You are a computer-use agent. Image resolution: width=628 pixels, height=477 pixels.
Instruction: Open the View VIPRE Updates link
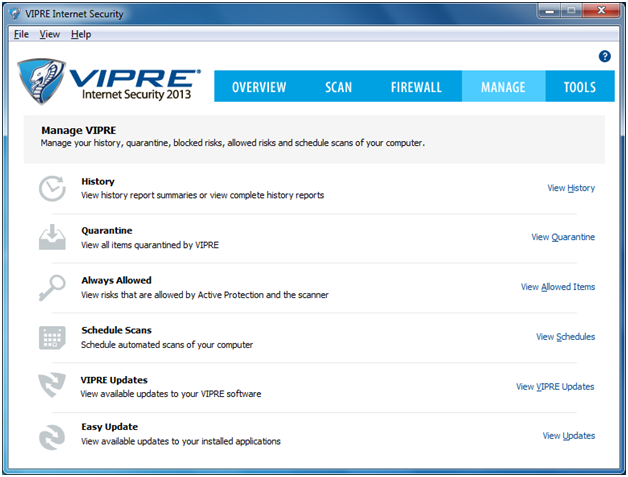pos(555,386)
